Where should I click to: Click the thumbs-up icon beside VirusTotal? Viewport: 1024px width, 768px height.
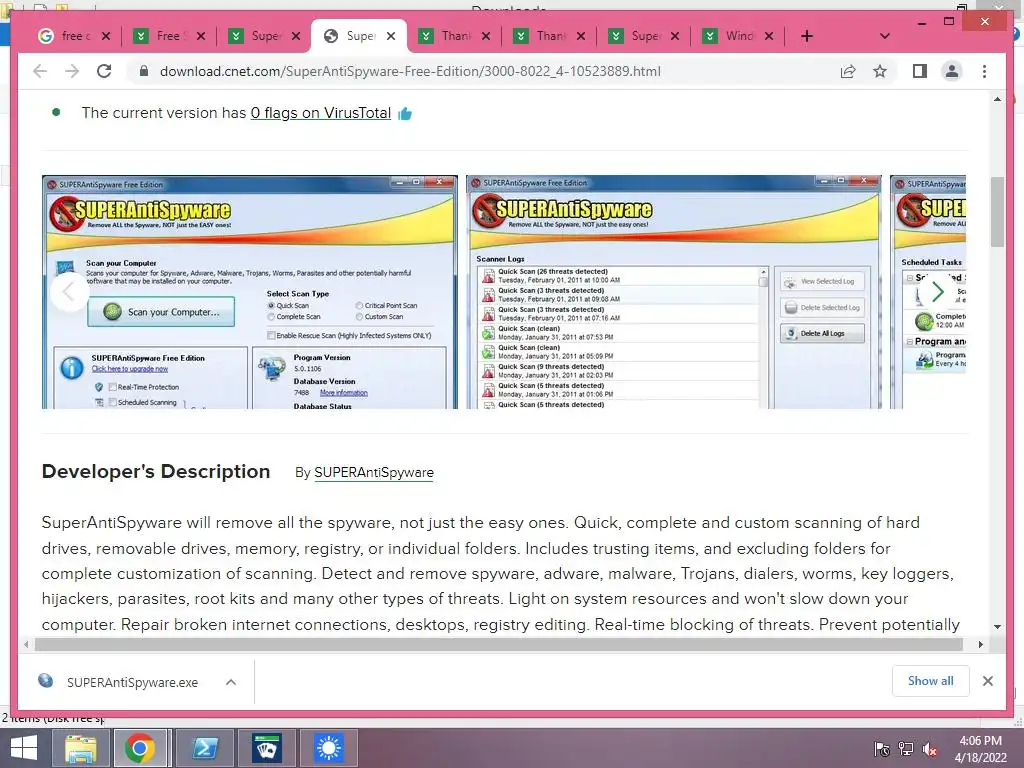click(405, 114)
